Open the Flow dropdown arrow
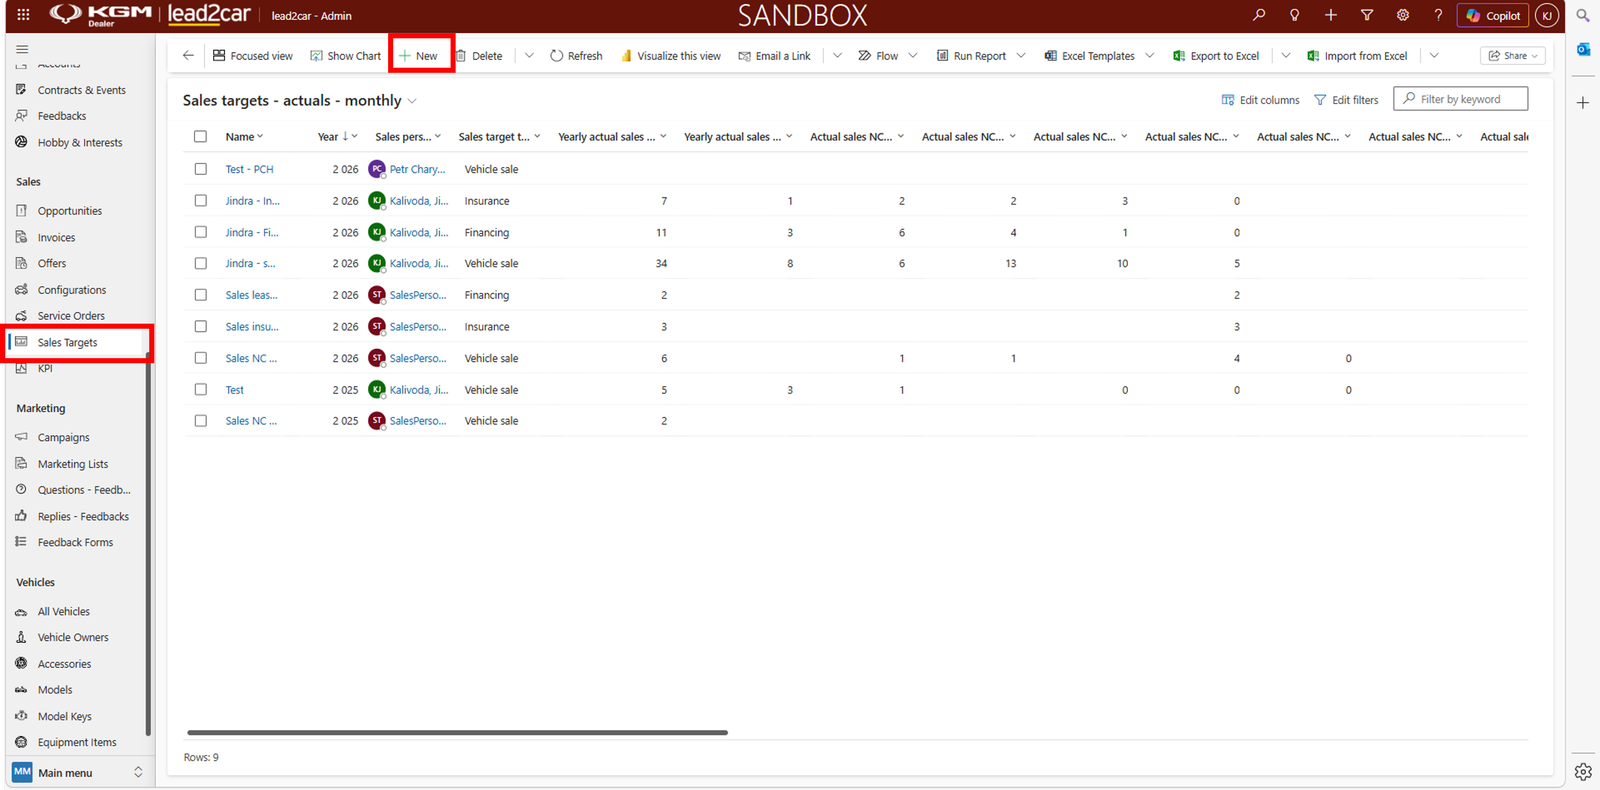Screen dimensions: 1600x790 coord(913,56)
